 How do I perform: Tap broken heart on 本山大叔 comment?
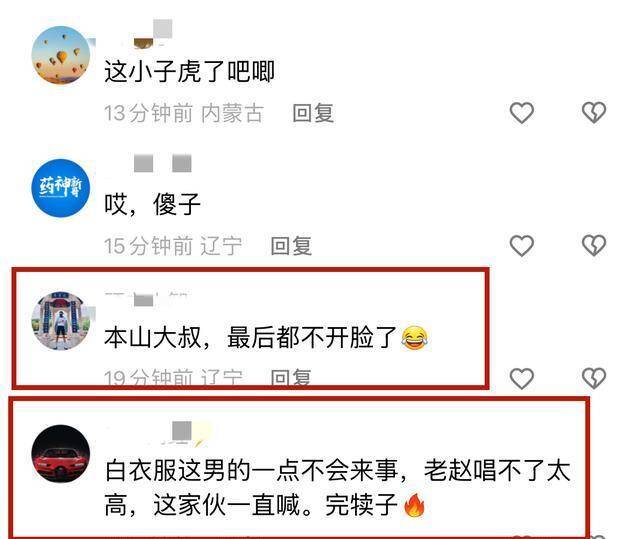pyautogui.click(x=594, y=378)
